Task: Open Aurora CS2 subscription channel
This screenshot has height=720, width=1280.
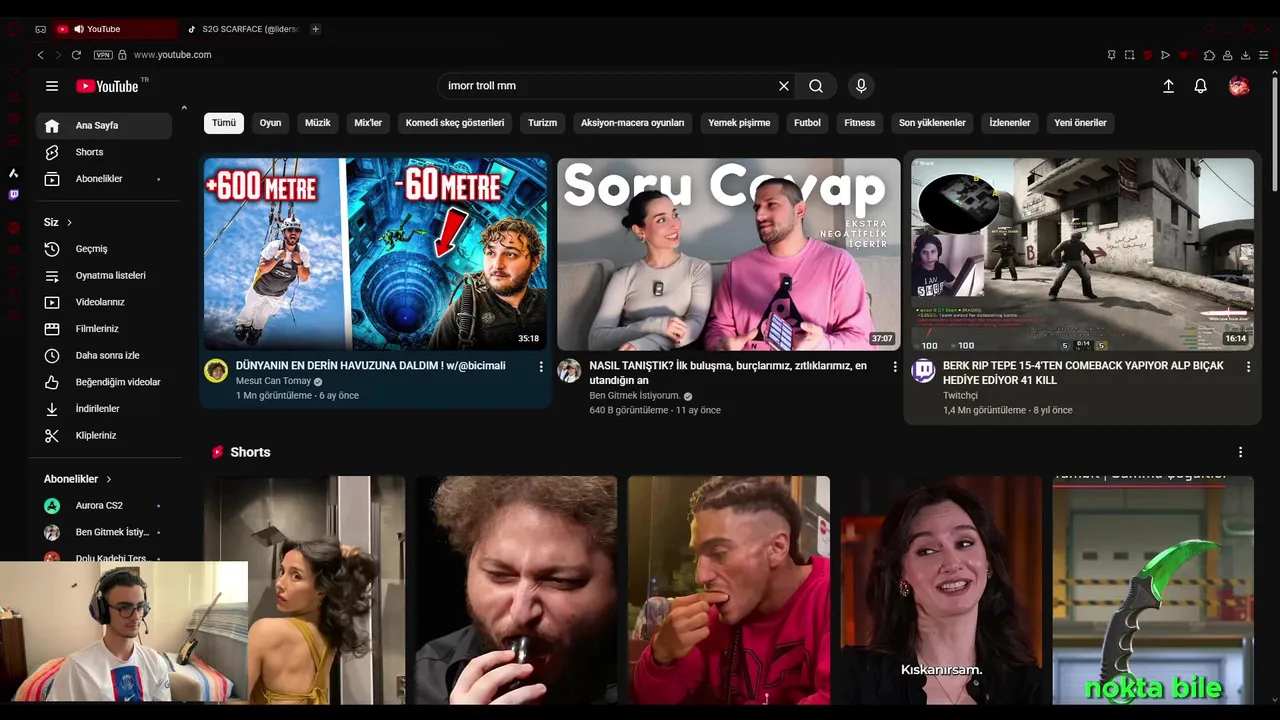Action: (104, 506)
